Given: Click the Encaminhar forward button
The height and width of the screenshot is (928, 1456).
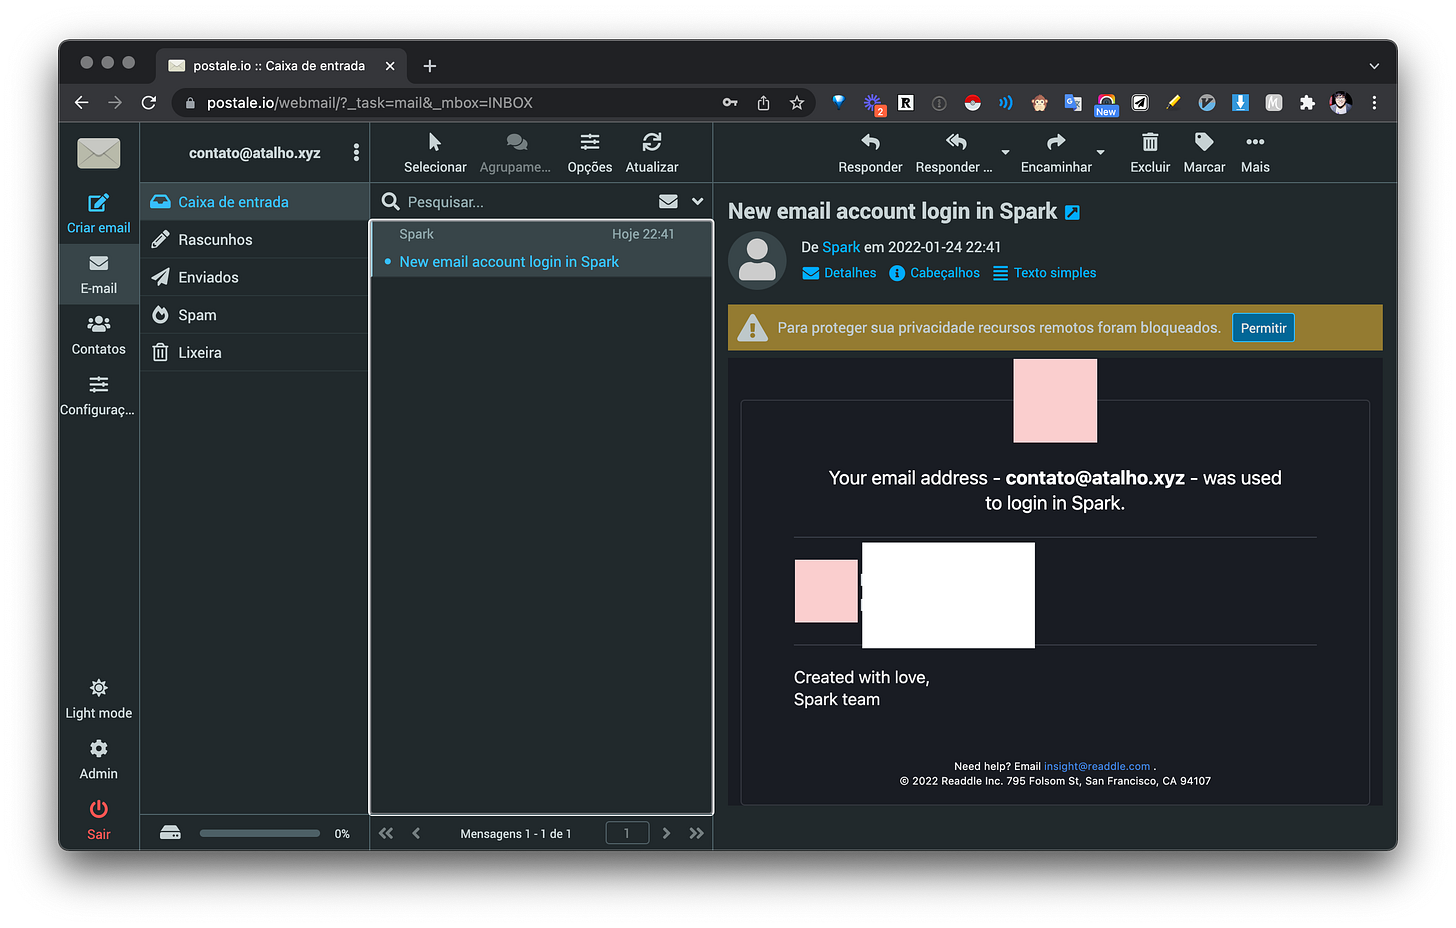Looking at the screenshot, I should (1056, 153).
